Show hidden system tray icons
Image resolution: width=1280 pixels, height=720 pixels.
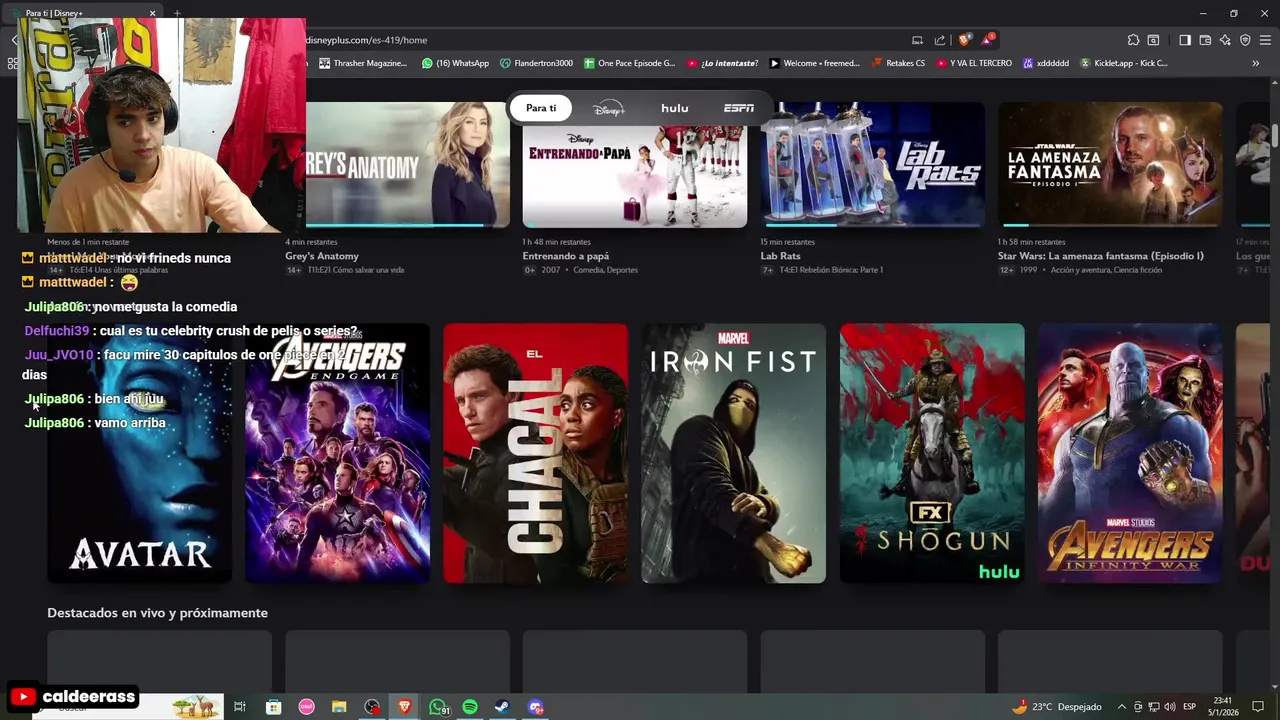(1121, 707)
